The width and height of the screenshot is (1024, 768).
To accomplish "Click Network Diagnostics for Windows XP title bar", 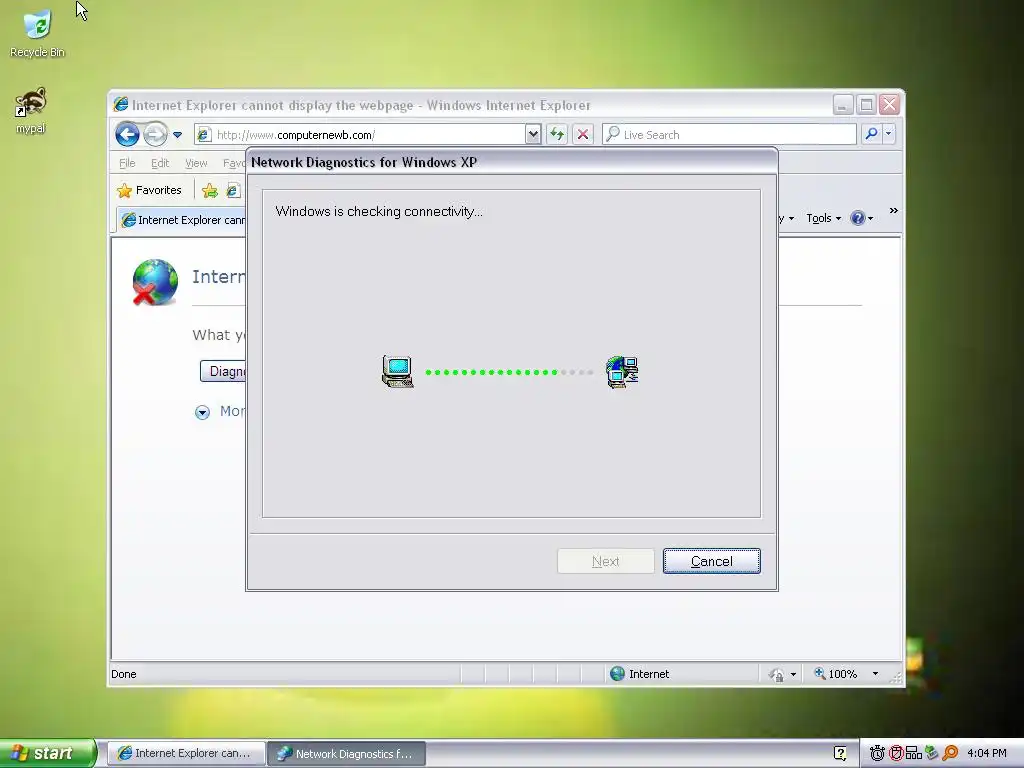I will tap(512, 162).
